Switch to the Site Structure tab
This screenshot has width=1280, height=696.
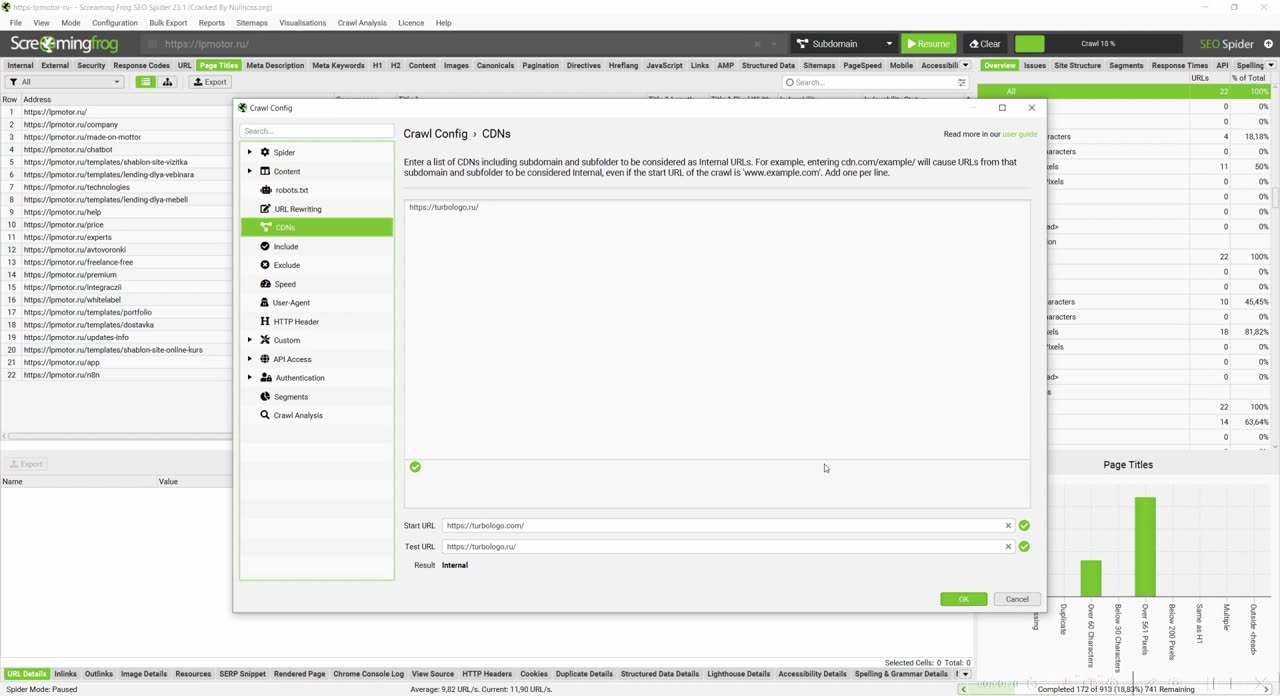pos(1077,65)
